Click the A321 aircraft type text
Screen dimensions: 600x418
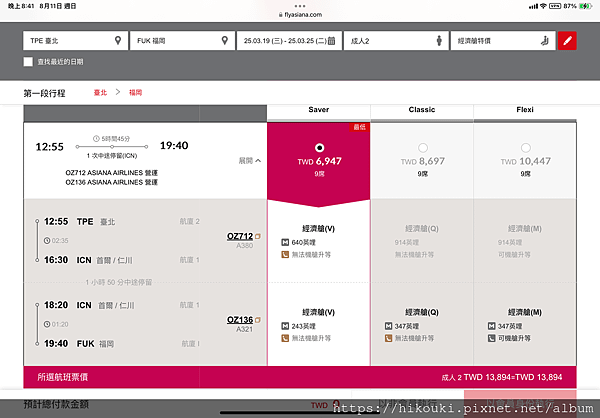click(x=245, y=329)
